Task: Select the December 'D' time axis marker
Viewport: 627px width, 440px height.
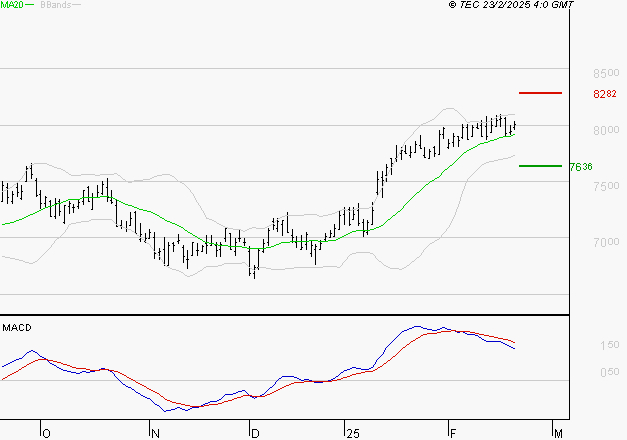Action: (254, 432)
